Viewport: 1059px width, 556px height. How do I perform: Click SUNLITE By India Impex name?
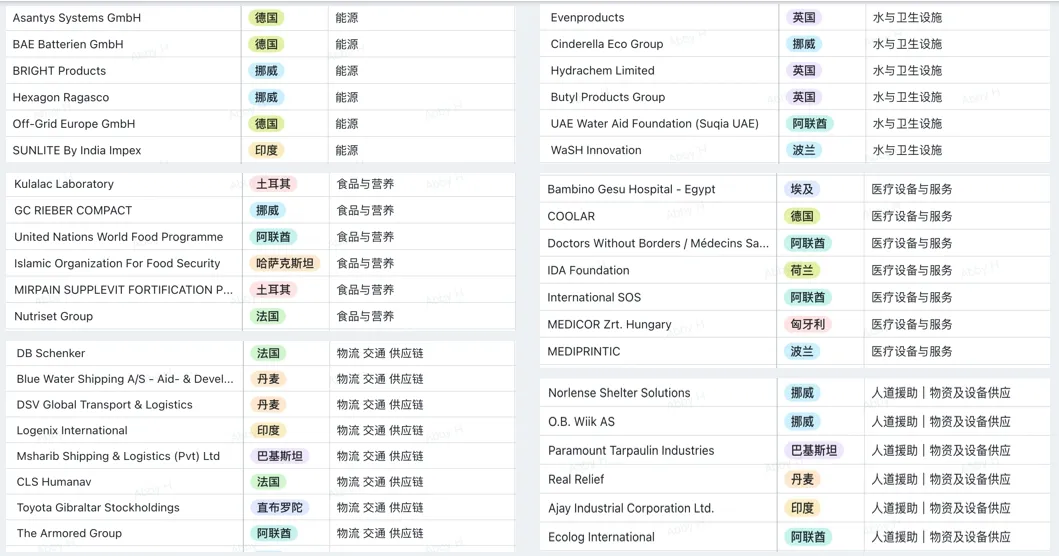pos(76,150)
